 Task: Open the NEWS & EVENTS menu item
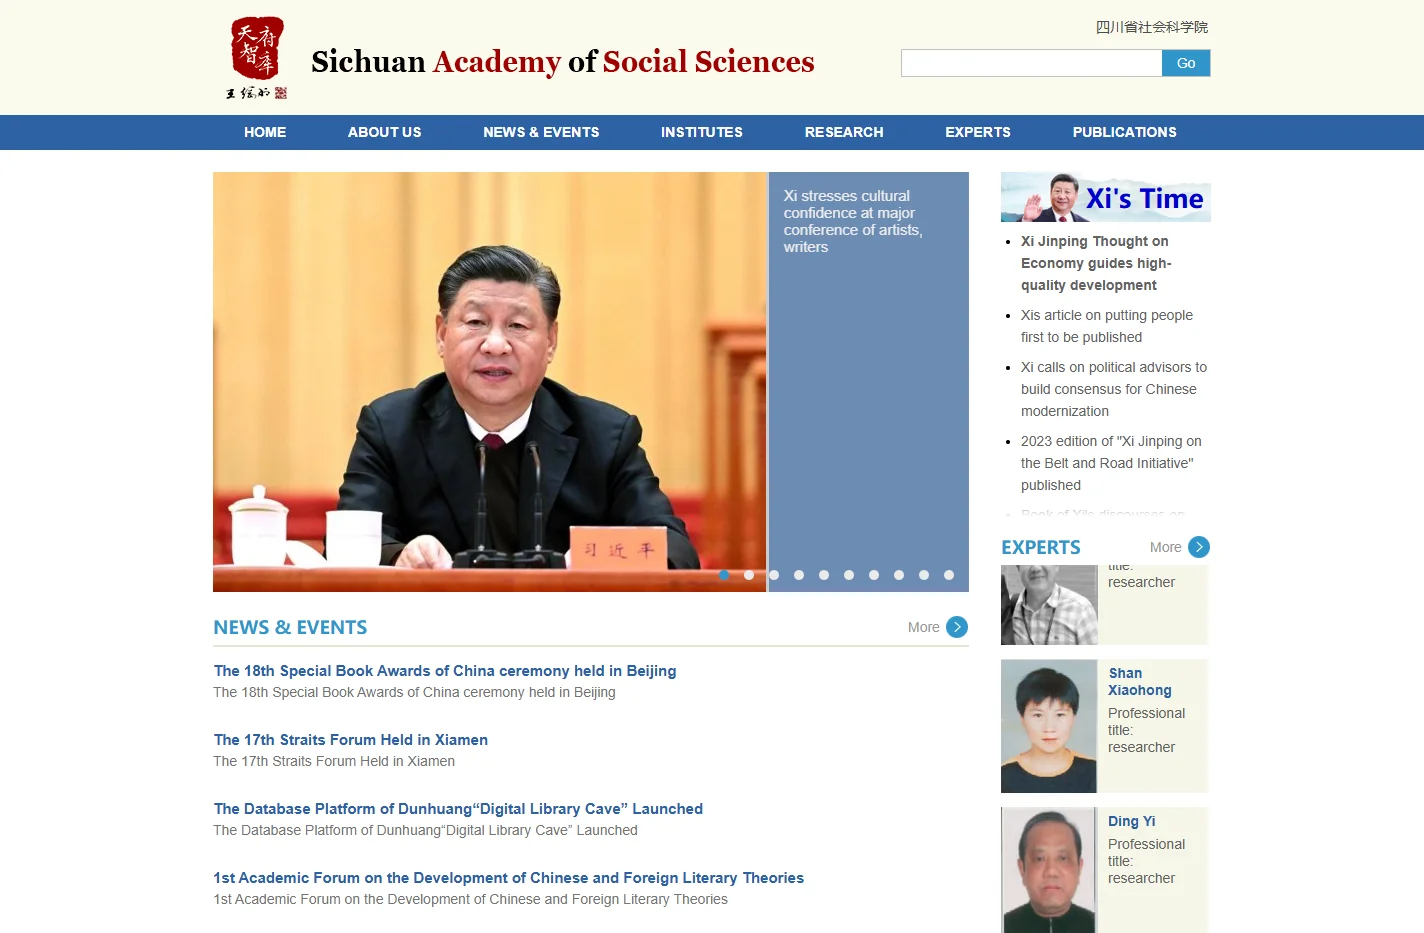click(541, 132)
